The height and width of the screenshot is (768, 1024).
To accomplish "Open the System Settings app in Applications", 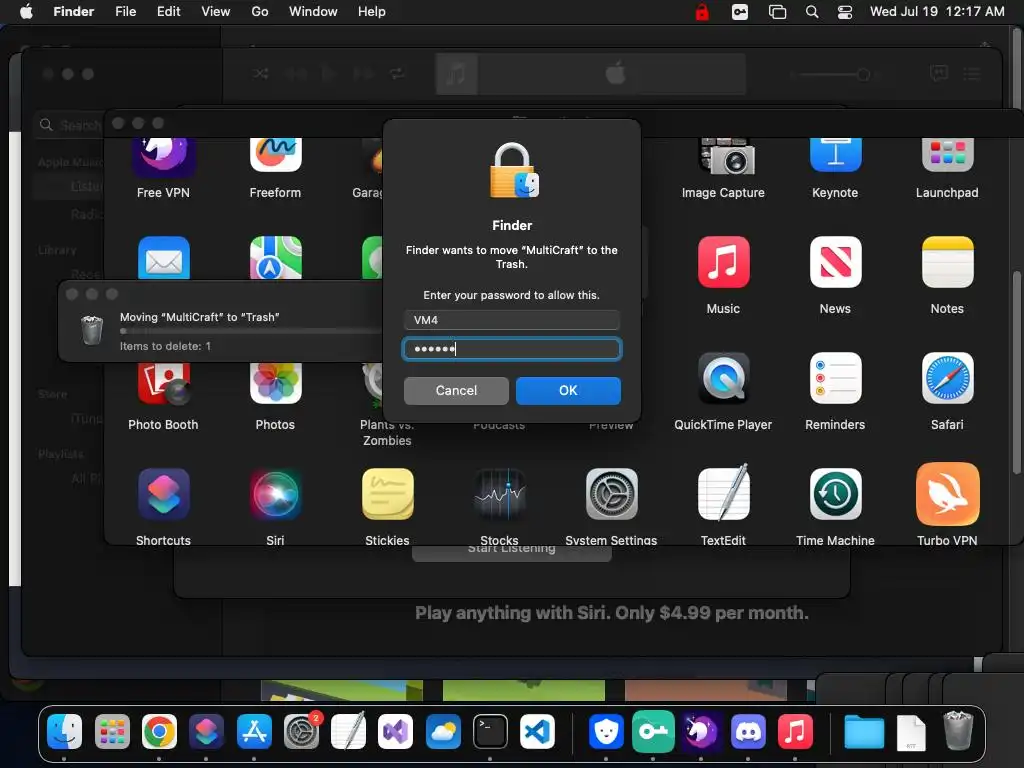I will 611,494.
